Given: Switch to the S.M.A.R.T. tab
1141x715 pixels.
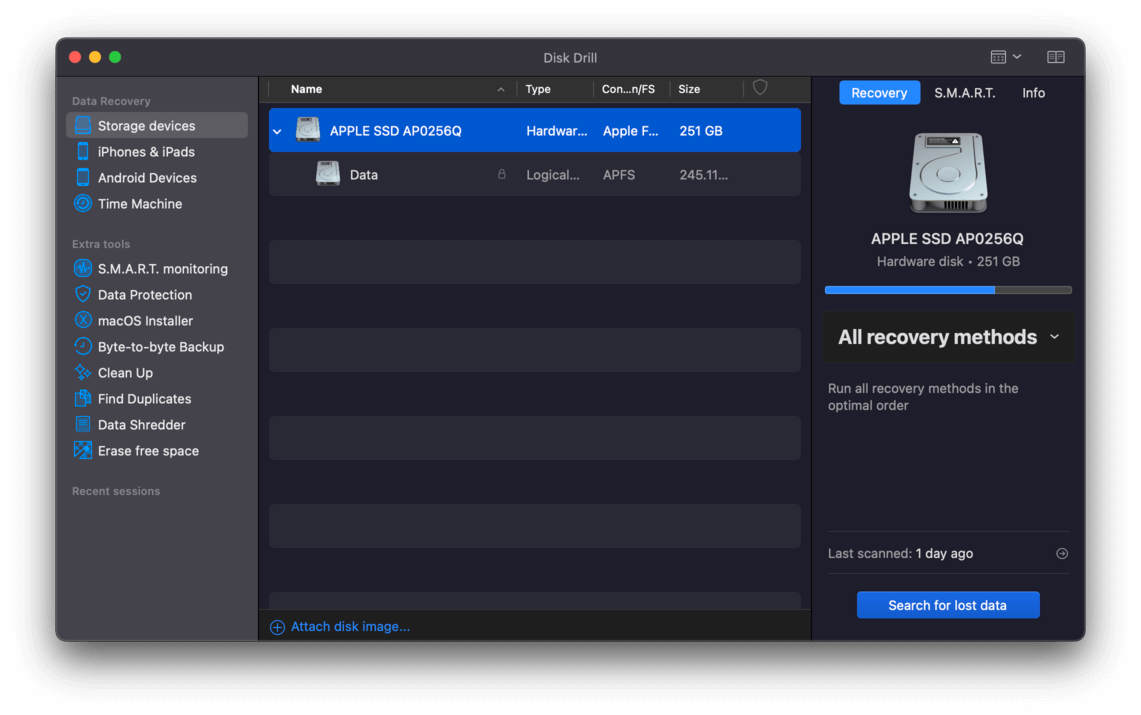Looking at the screenshot, I should point(965,92).
